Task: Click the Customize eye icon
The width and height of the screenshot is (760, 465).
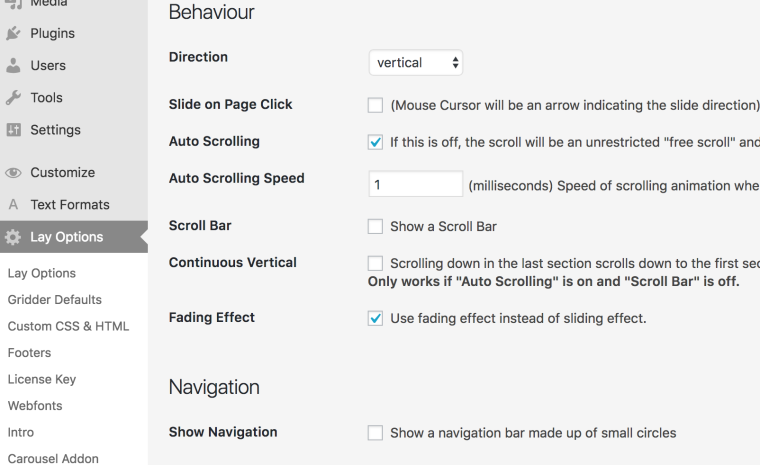Action: (14, 173)
